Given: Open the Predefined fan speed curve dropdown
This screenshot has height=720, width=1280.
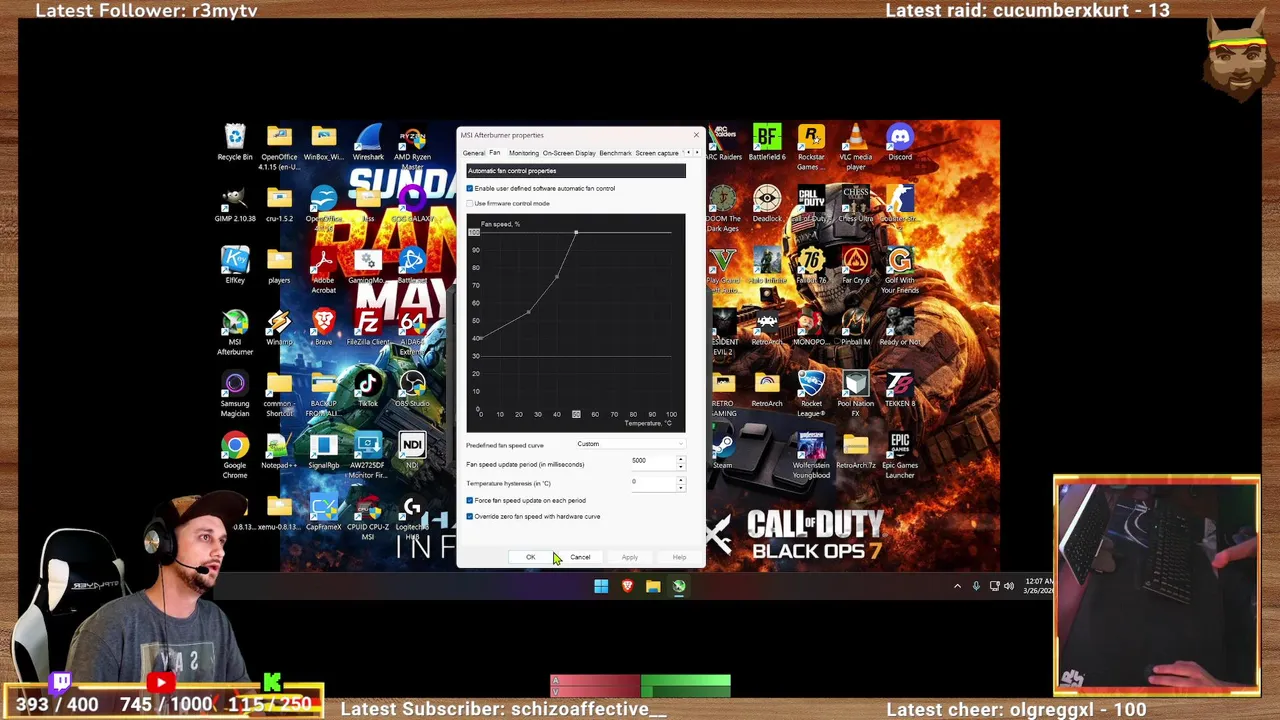Looking at the screenshot, I should [630, 444].
